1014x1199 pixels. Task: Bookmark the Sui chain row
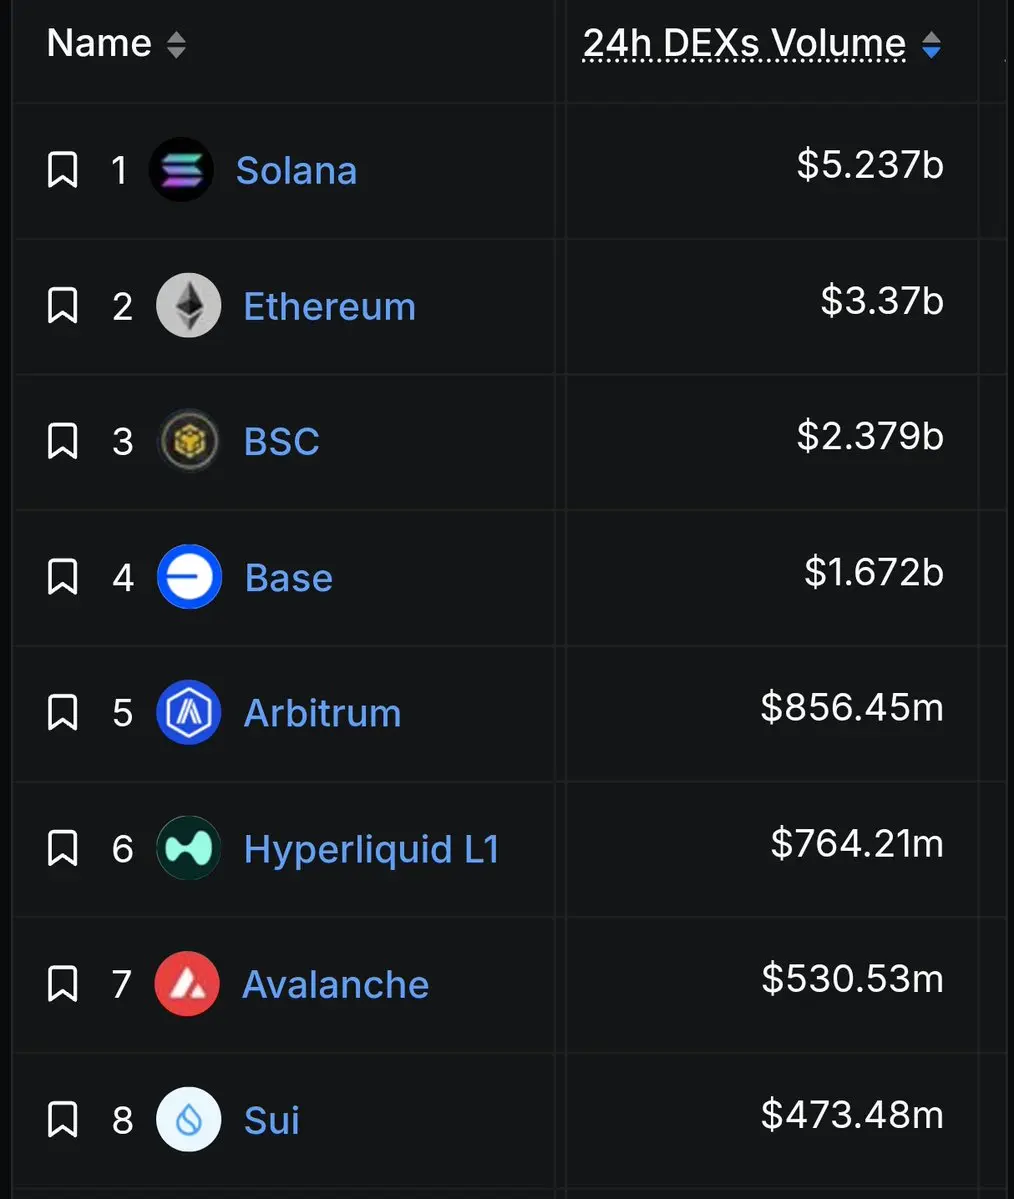pyautogui.click(x=63, y=1119)
